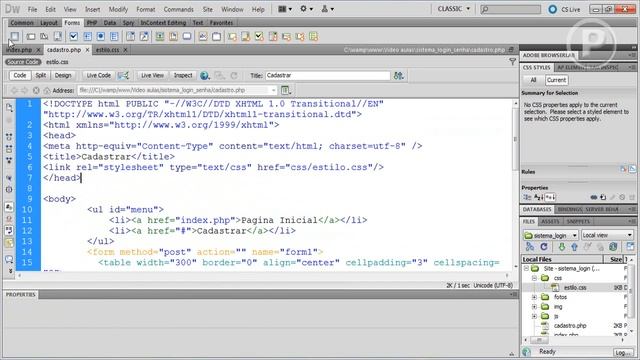
Task: Insert a Radio Group form element
Action: [114, 36]
